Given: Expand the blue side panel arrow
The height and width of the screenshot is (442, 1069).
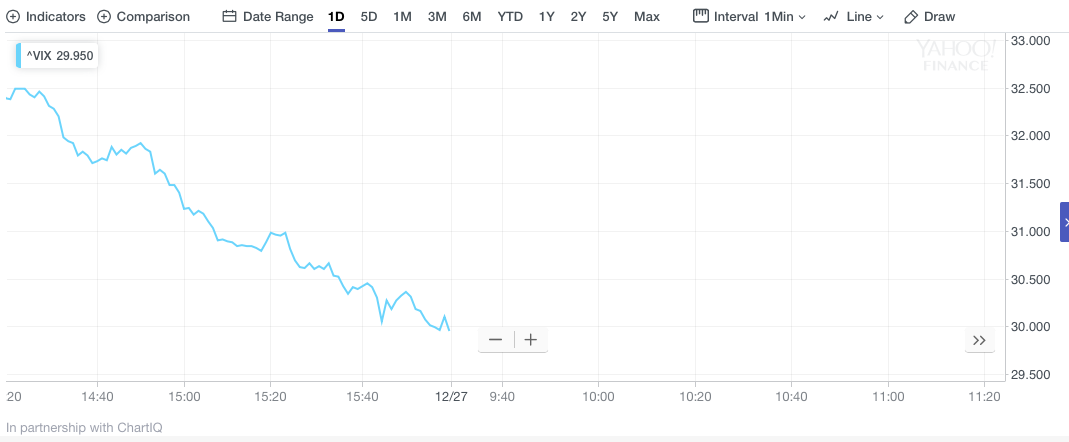Looking at the screenshot, I should pos(1065,221).
